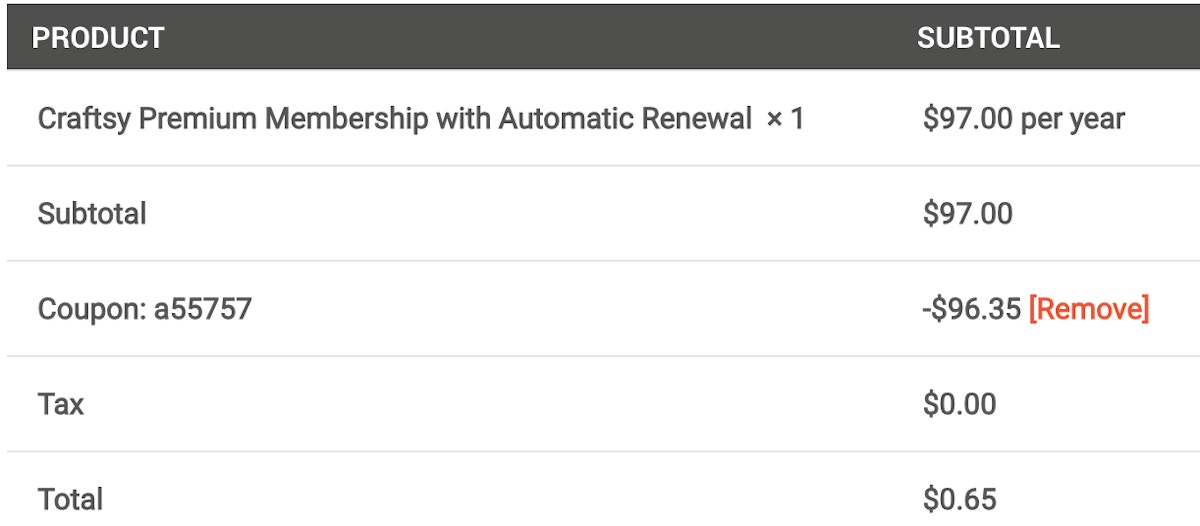
Task: Click the $97.00 subtotal amount
Action: click(x=968, y=213)
